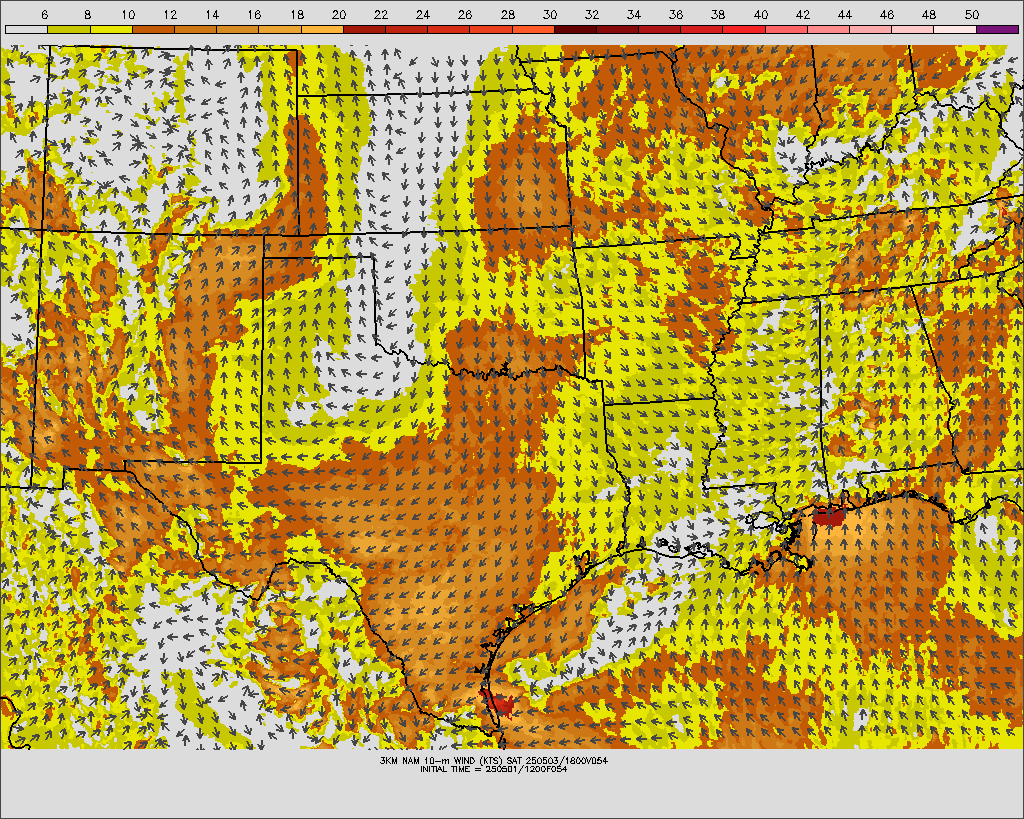
Task: Click the legend label '34'
Action: tap(634, 14)
